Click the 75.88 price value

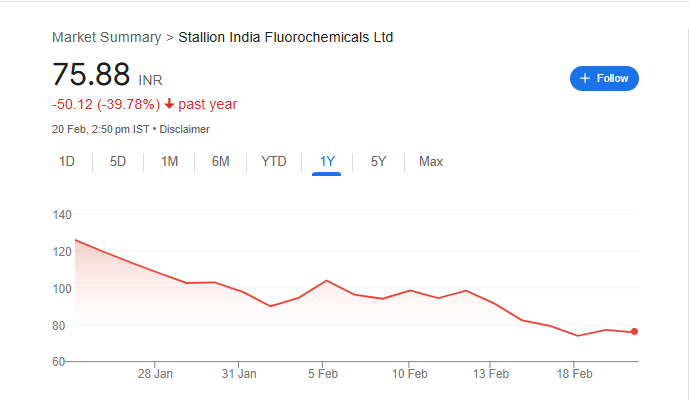click(91, 74)
